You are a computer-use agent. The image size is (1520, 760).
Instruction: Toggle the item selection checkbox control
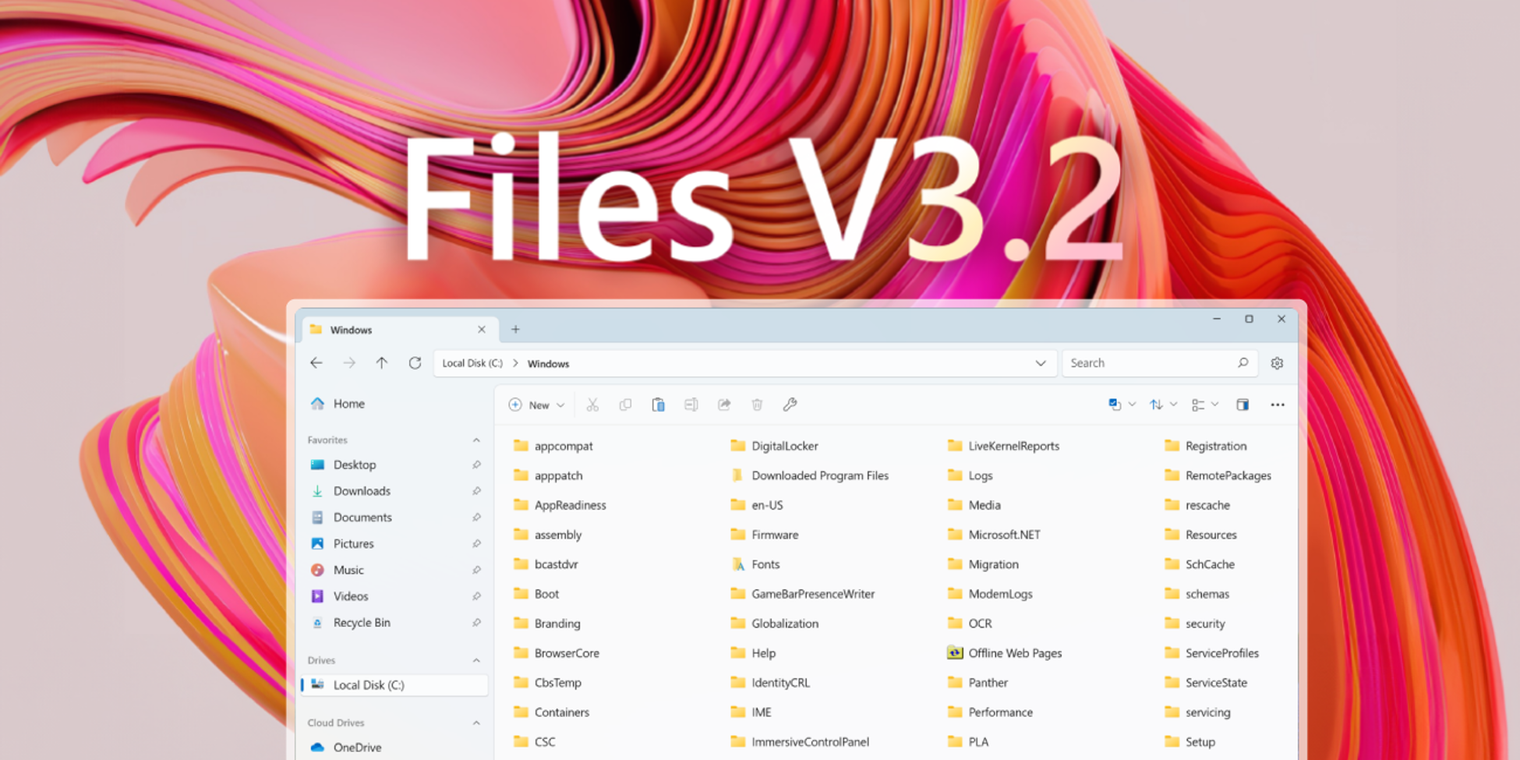pyautogui.click(x=1114, y=404)
